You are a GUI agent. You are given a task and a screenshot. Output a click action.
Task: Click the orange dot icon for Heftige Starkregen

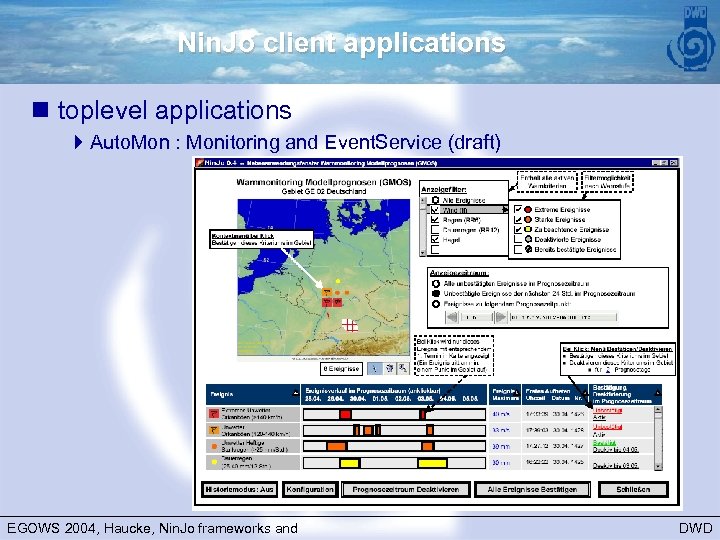(214, 446)
